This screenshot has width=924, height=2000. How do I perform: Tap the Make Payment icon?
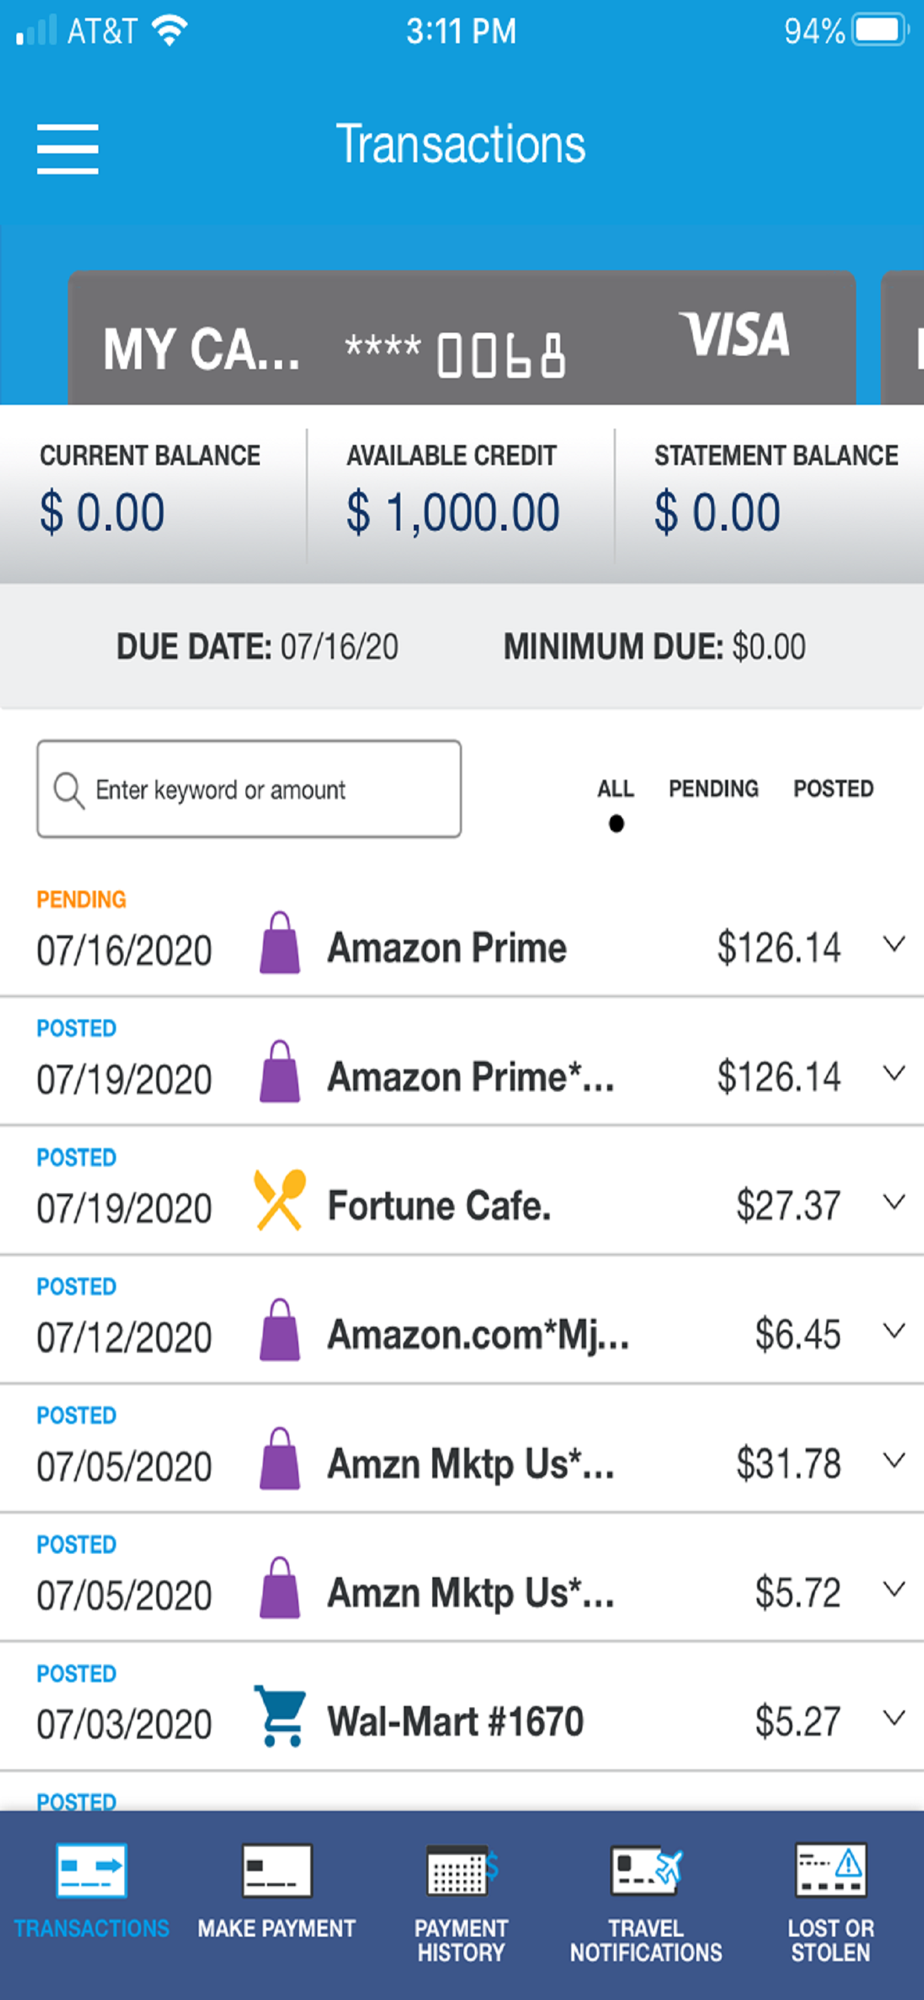[x=277, y=1871]
